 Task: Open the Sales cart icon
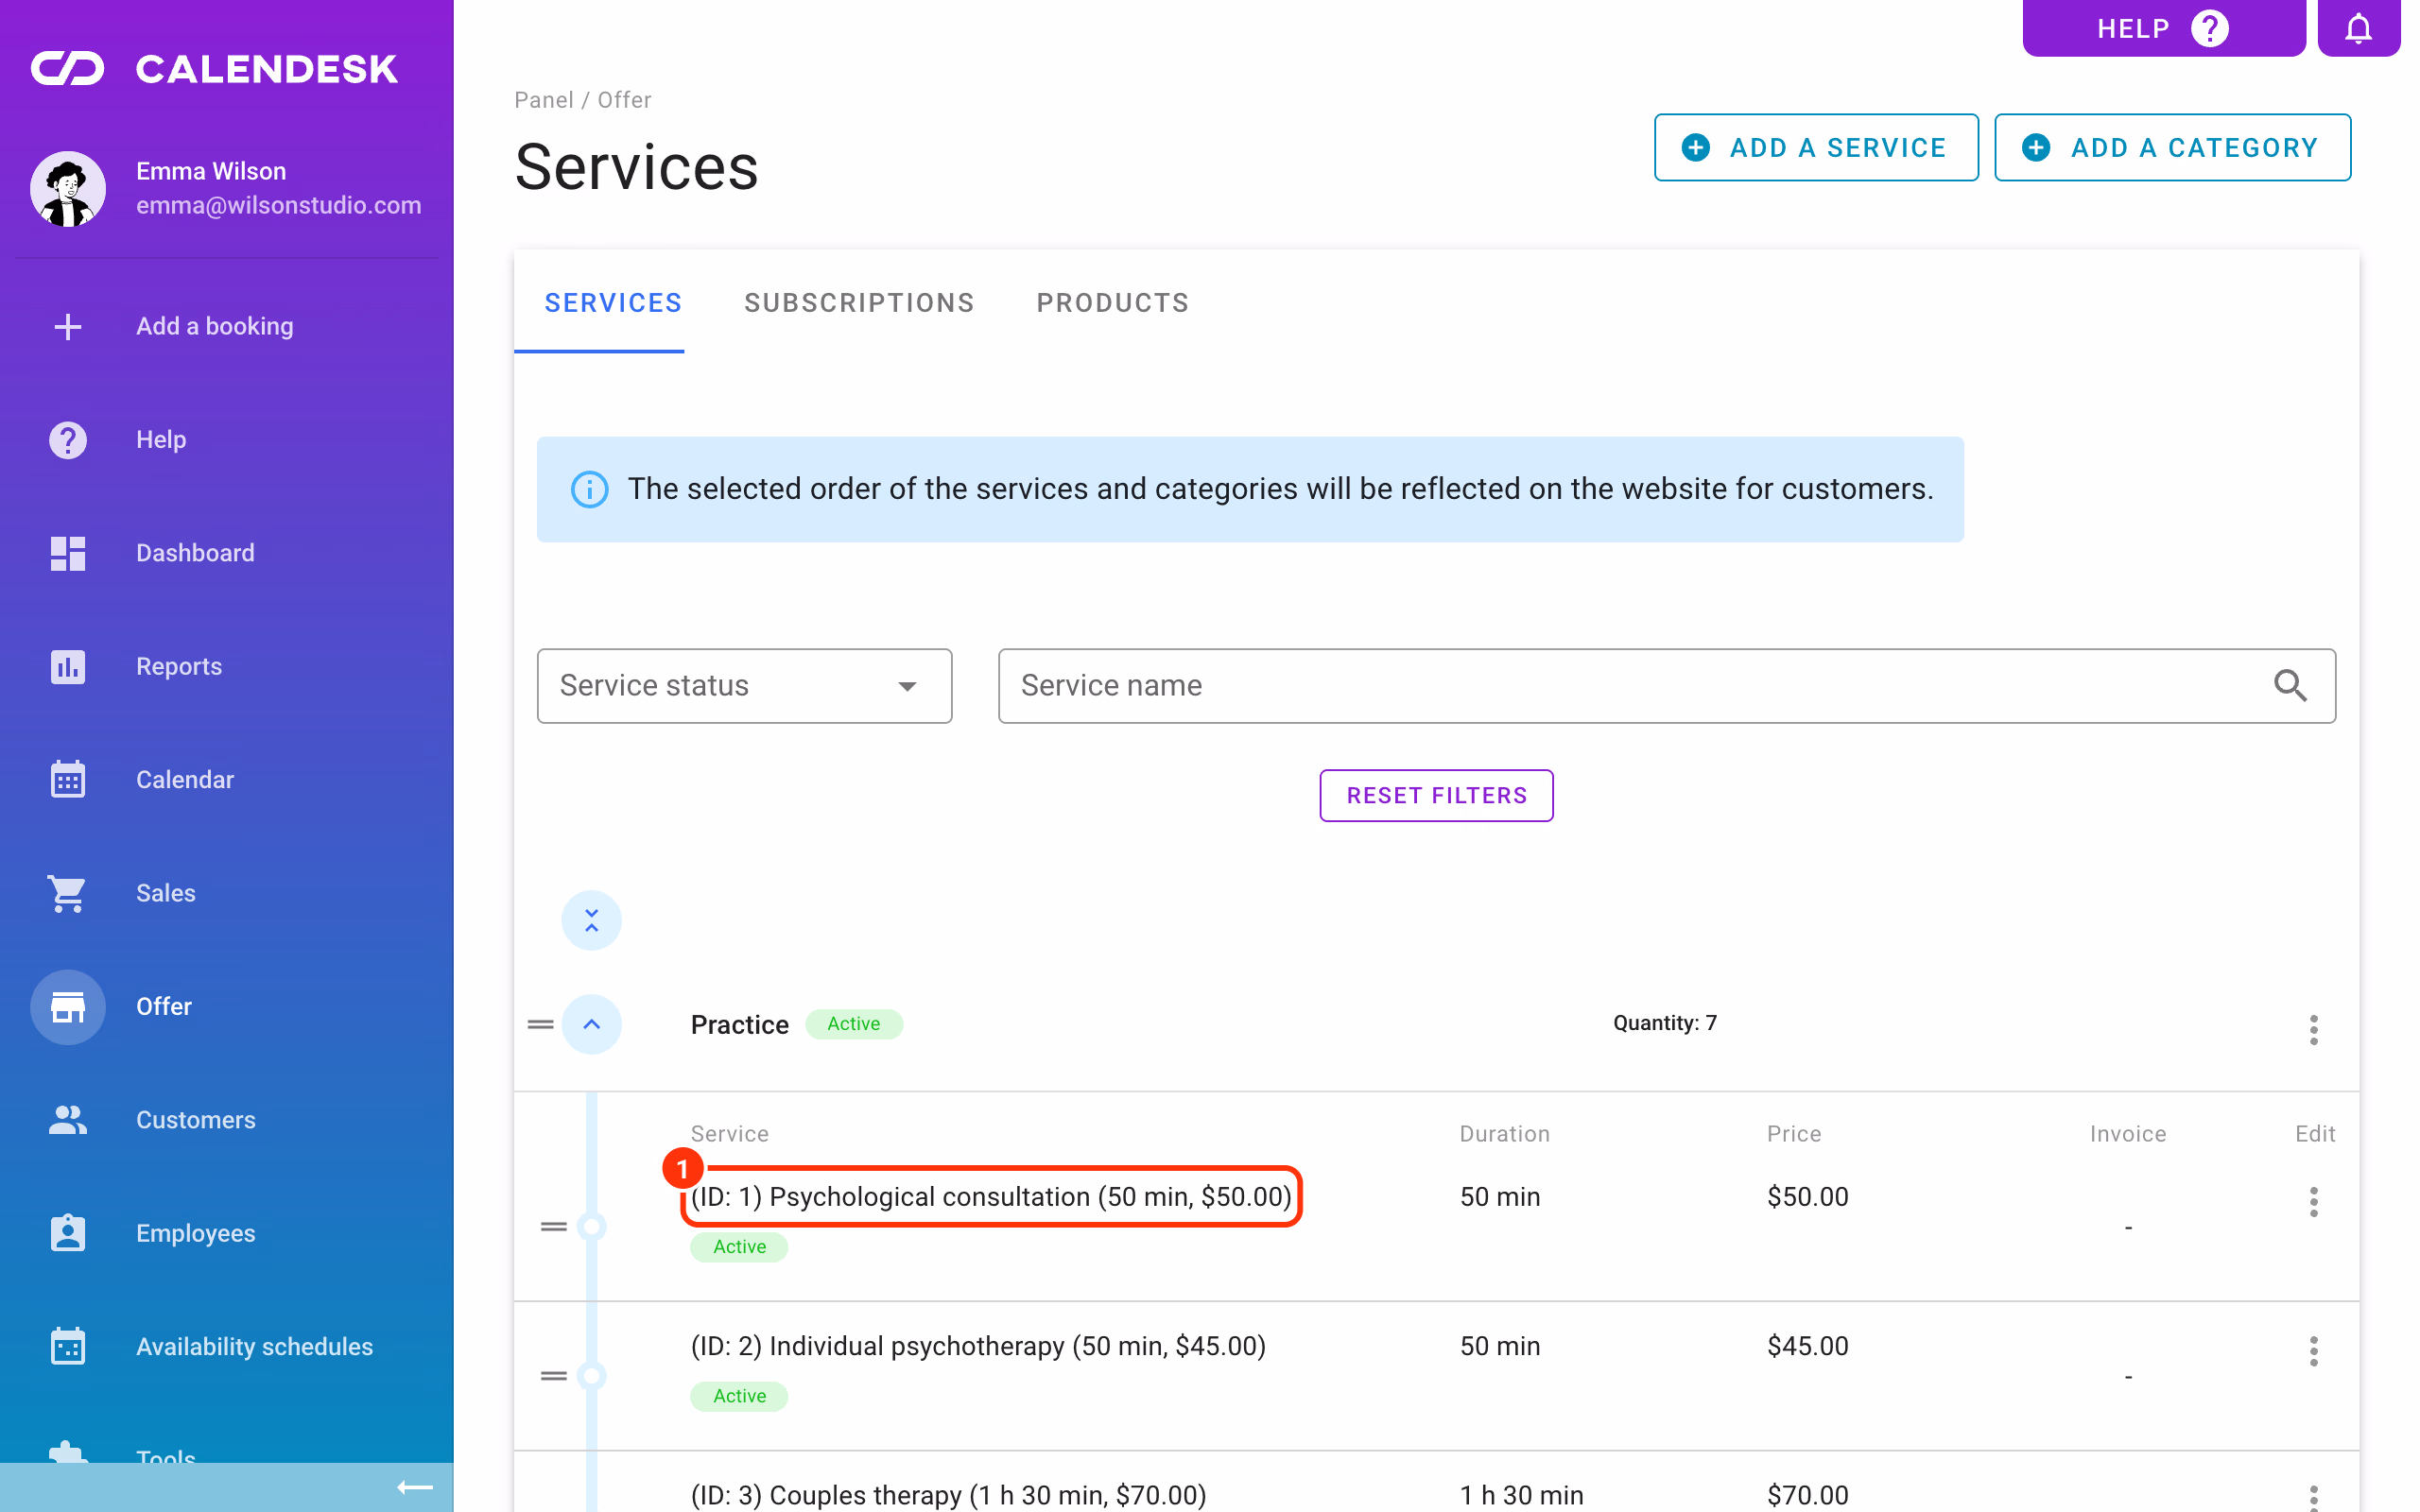pos(68,893)
